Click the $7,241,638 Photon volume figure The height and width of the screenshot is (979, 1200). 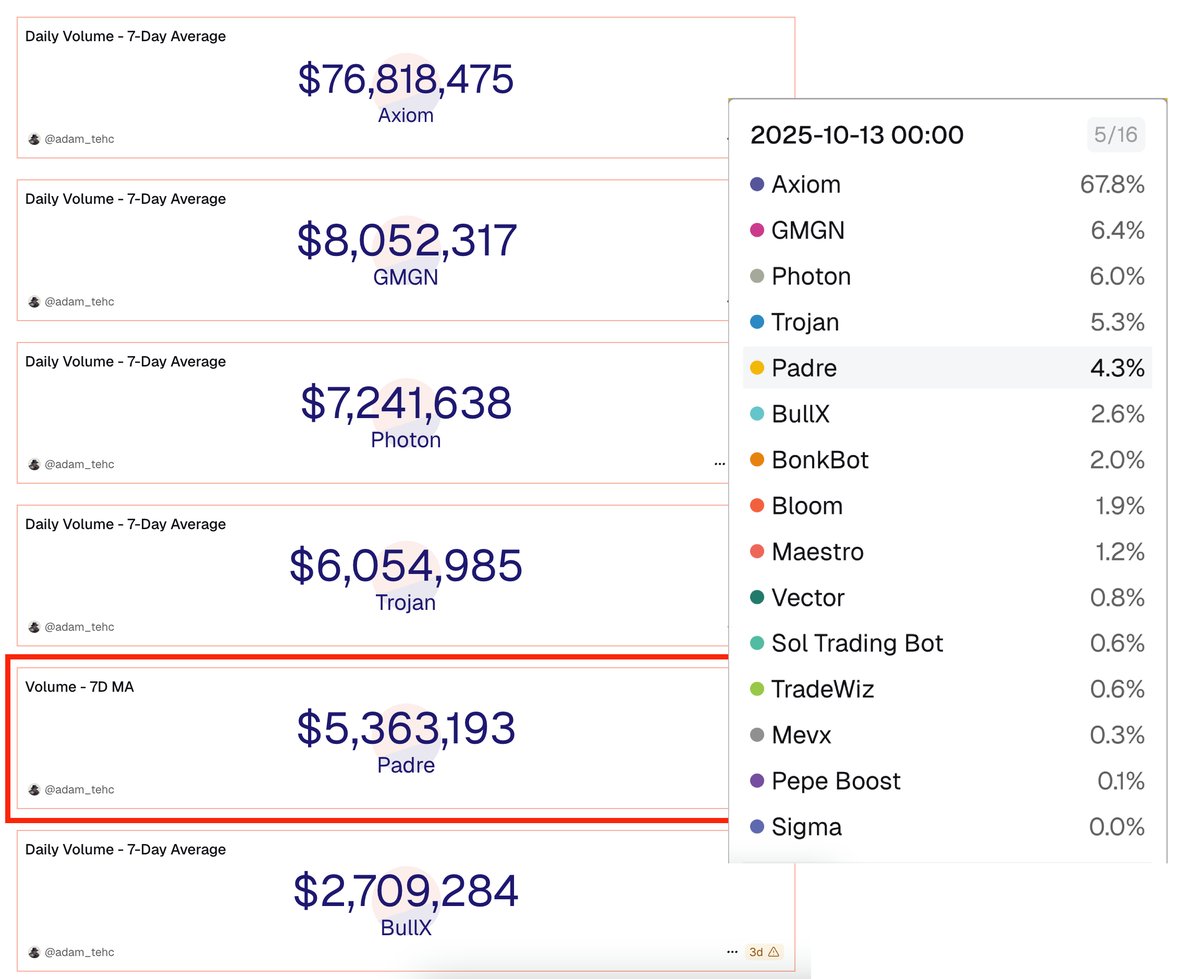tap(406, 403)
